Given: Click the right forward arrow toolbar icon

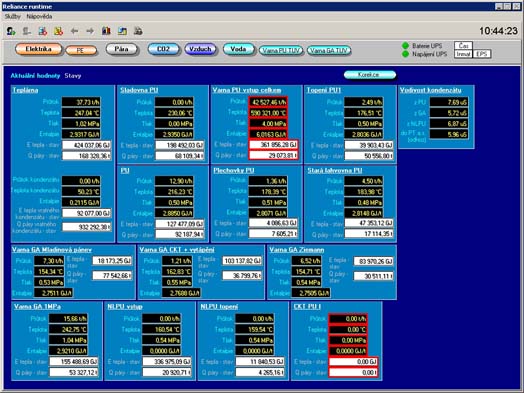Looking at the screenshot, I should [x=90, y=31].
